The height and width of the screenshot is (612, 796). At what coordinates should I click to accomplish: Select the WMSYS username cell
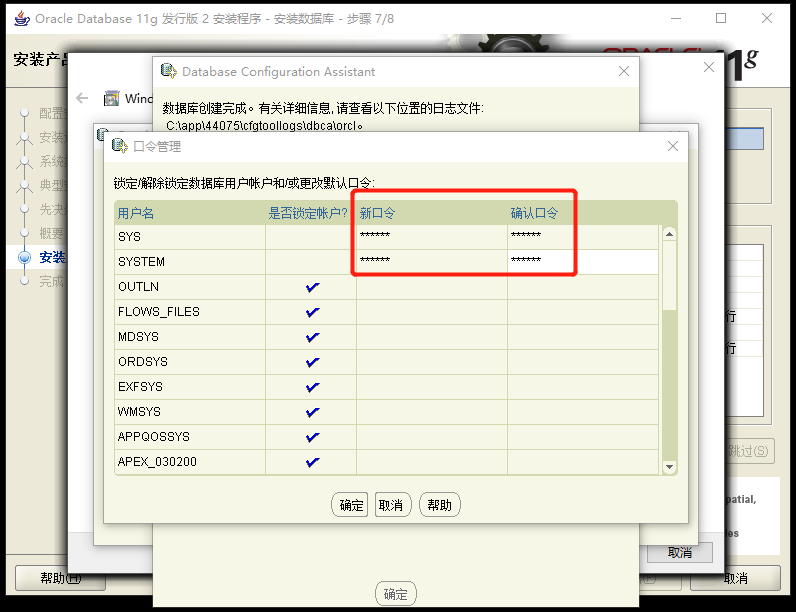pyautogui.click(x=190, y=412)
